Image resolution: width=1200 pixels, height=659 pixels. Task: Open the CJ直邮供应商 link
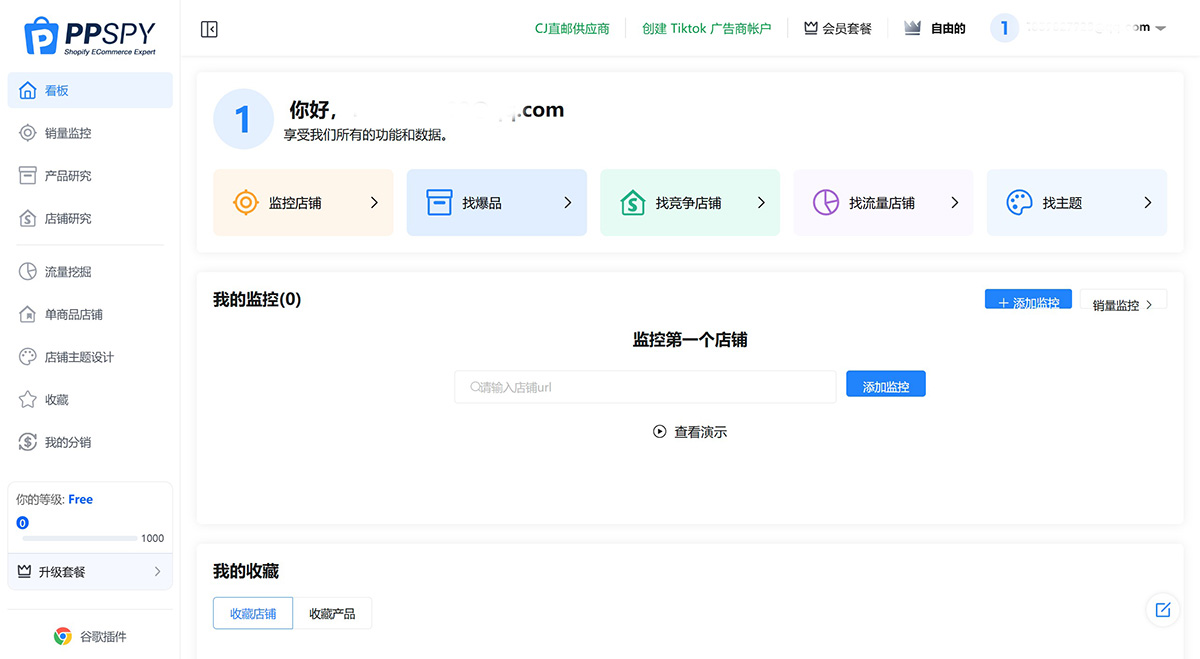point(572,29)
